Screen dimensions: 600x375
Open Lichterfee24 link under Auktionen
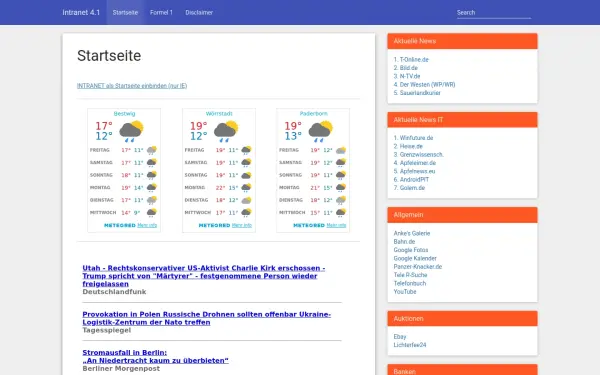point(410,345)
